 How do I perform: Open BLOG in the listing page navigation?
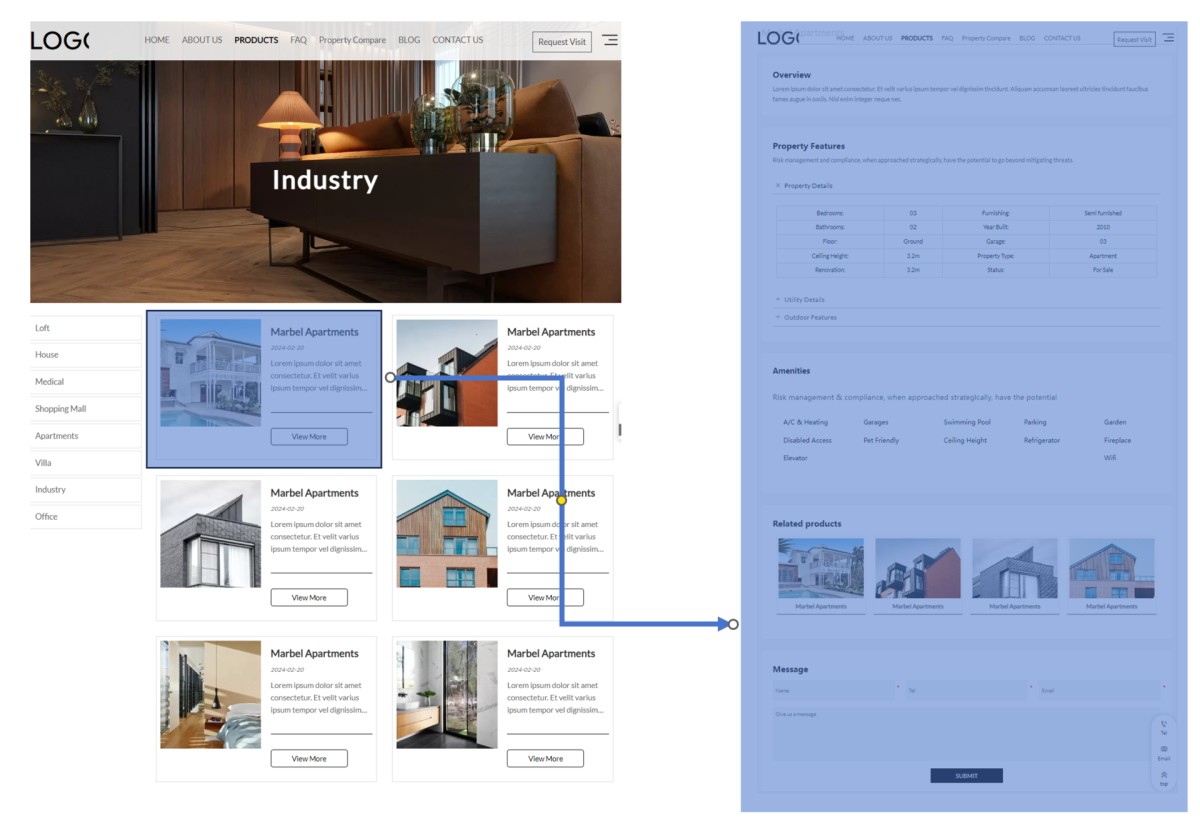(x=409, y=40)
